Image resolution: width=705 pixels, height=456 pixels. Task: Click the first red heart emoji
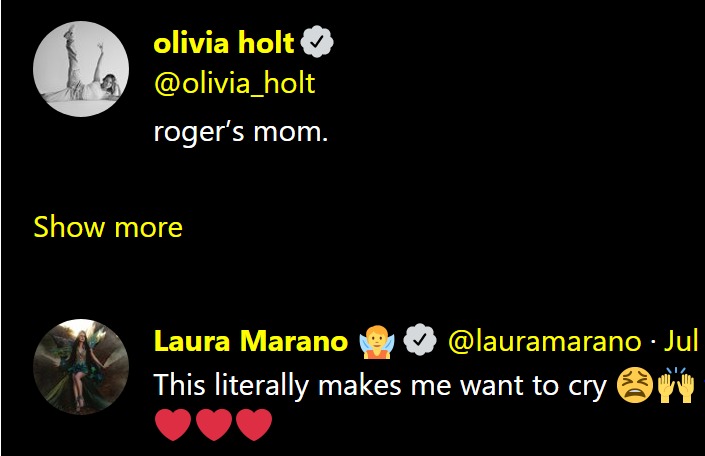pos(174,427)
